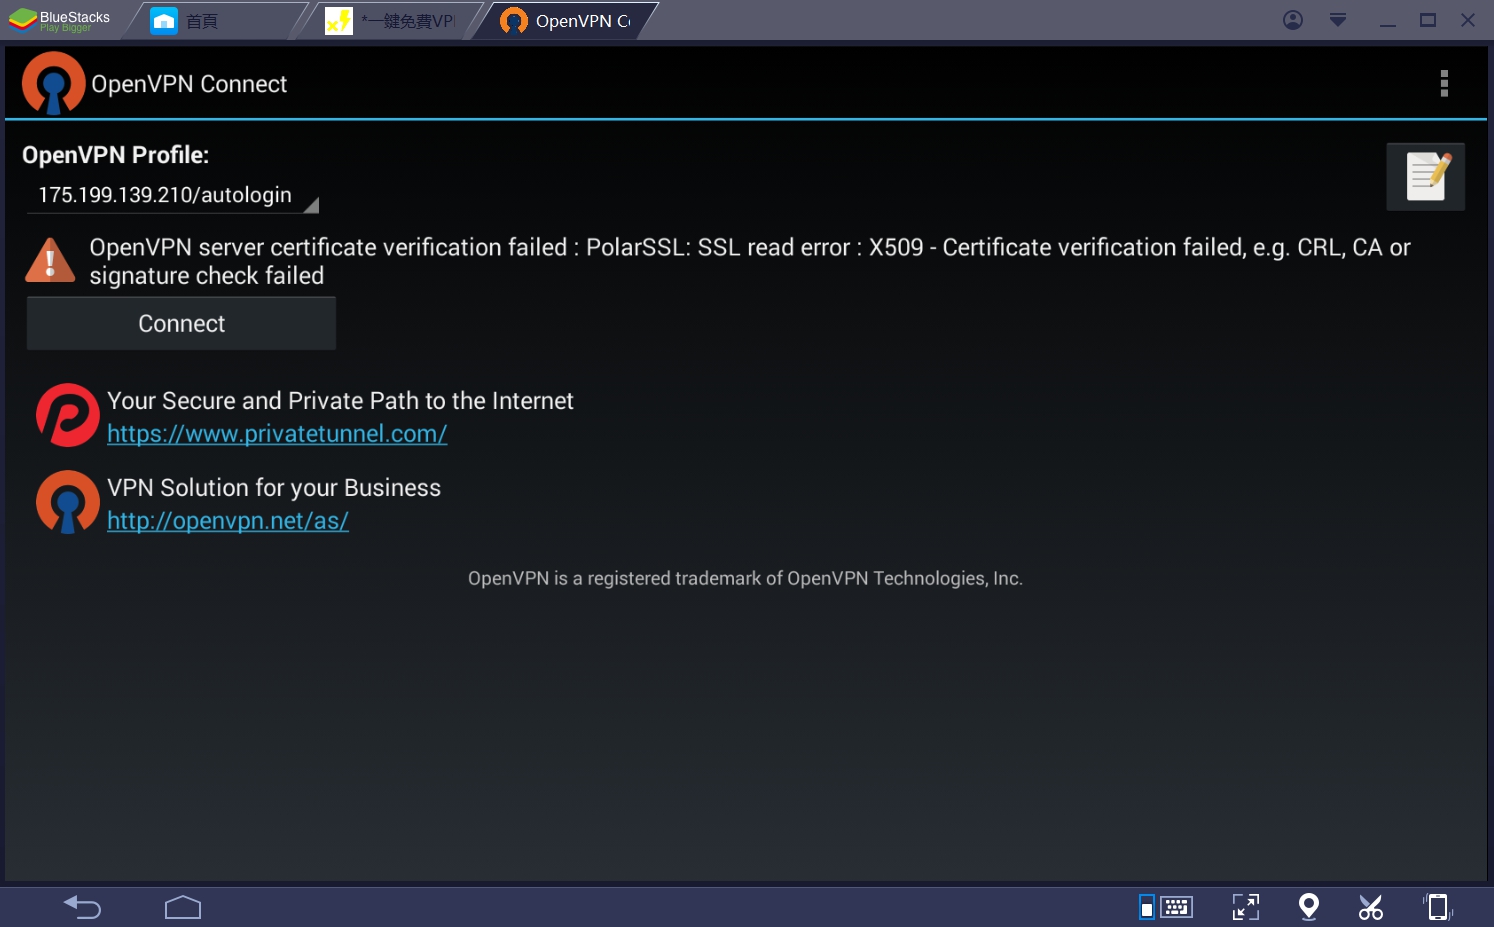Open the profile edit notepad icon
Image resolution: width=1494 pixels, height=927 pixels.
click(x=1426, y=177)
